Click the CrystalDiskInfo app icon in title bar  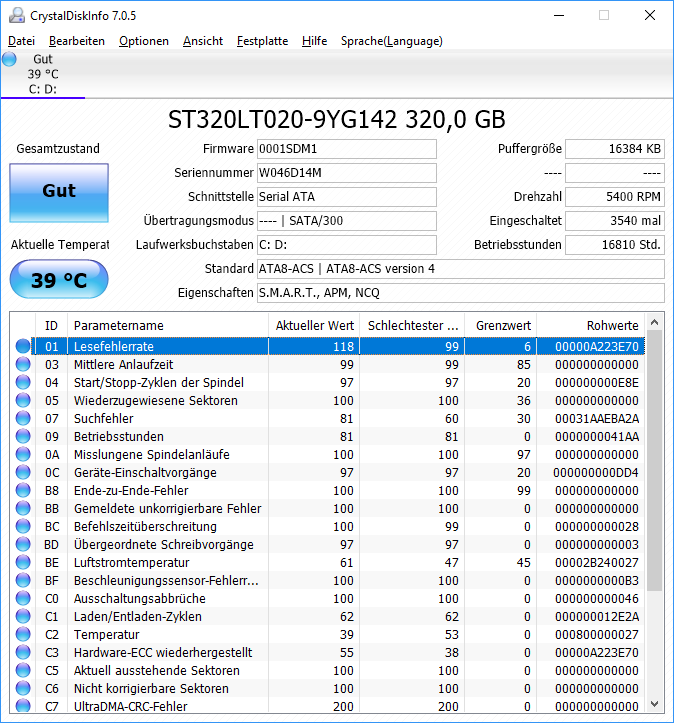[x=17, y=15]
